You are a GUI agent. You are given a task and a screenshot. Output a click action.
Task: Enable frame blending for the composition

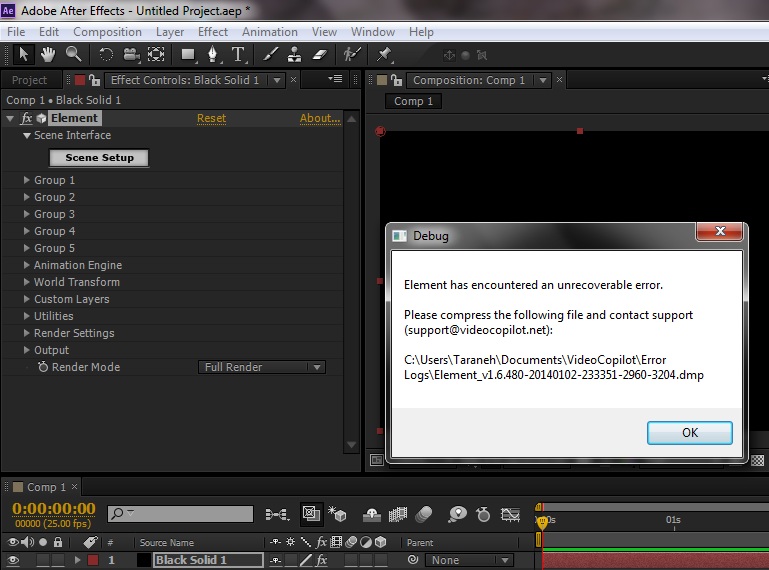click(398, 514)
